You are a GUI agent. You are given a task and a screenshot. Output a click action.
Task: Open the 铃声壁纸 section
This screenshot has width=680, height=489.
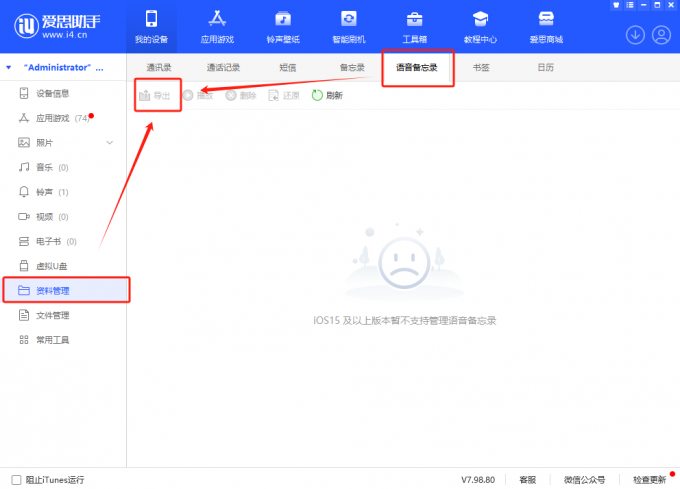point(283,27)
